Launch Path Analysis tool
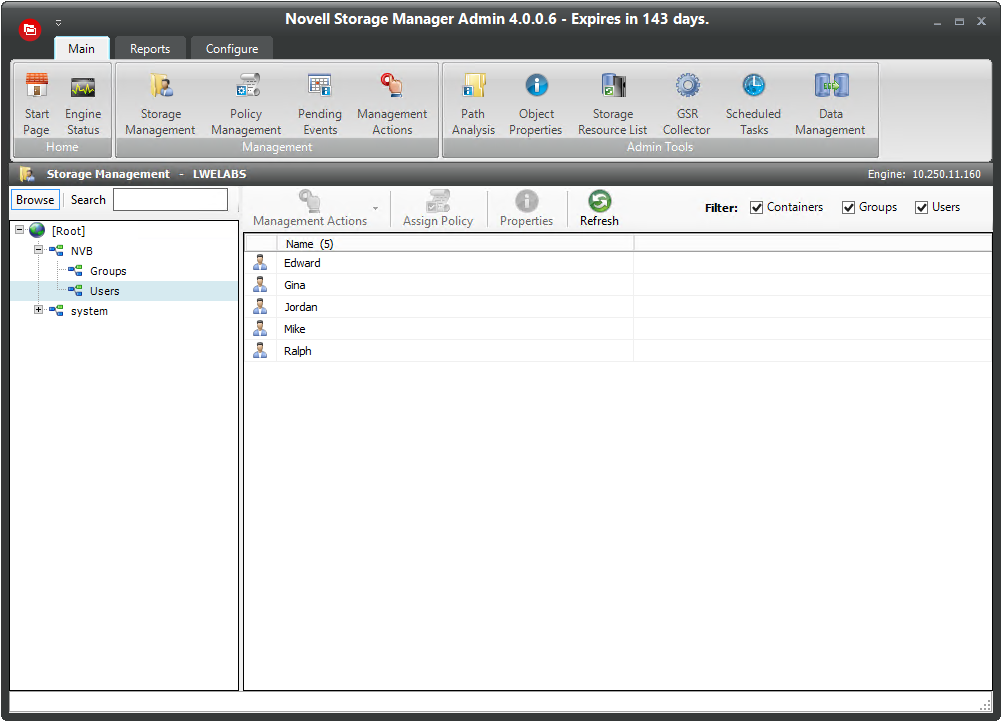The height and width of the screenshot is (723, 1004). (473, 103)
